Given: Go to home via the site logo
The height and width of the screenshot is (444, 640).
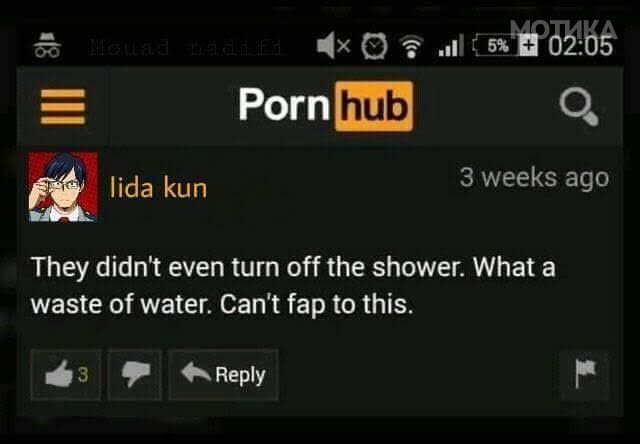Looking at the screenshot, I should tap(326, 106).
